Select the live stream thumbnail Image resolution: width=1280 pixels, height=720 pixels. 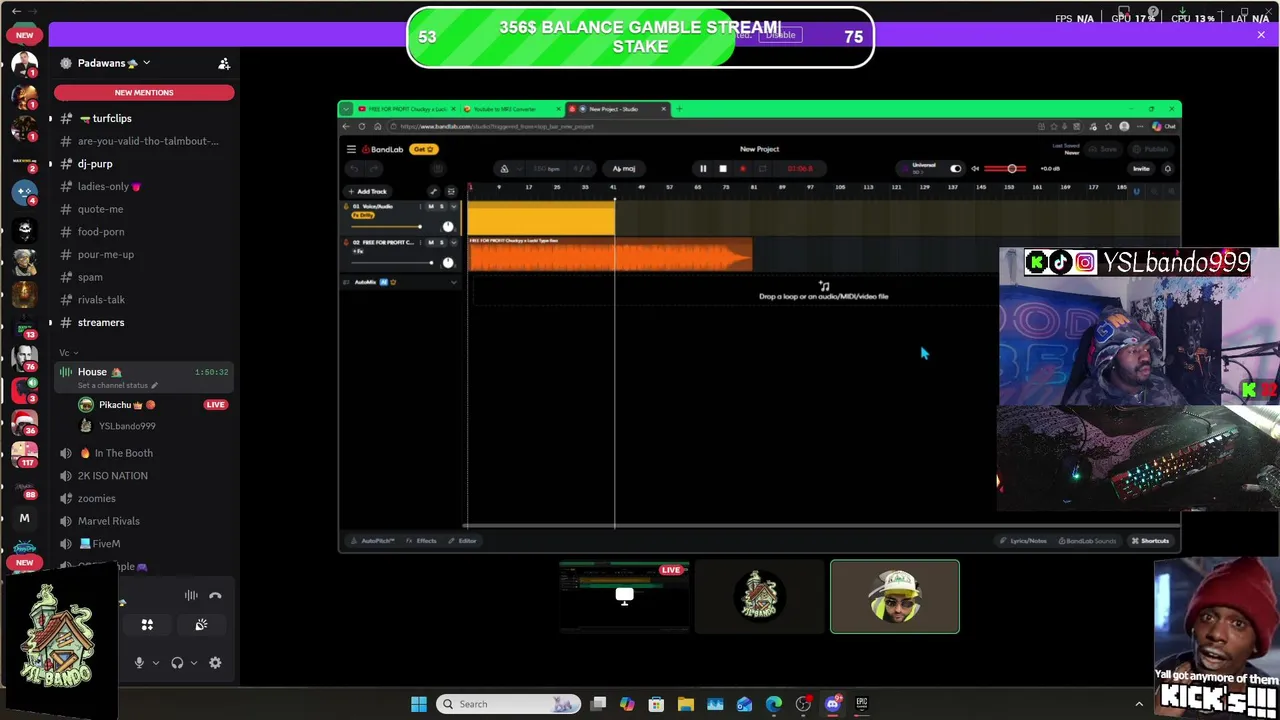[x=624, y=597]
